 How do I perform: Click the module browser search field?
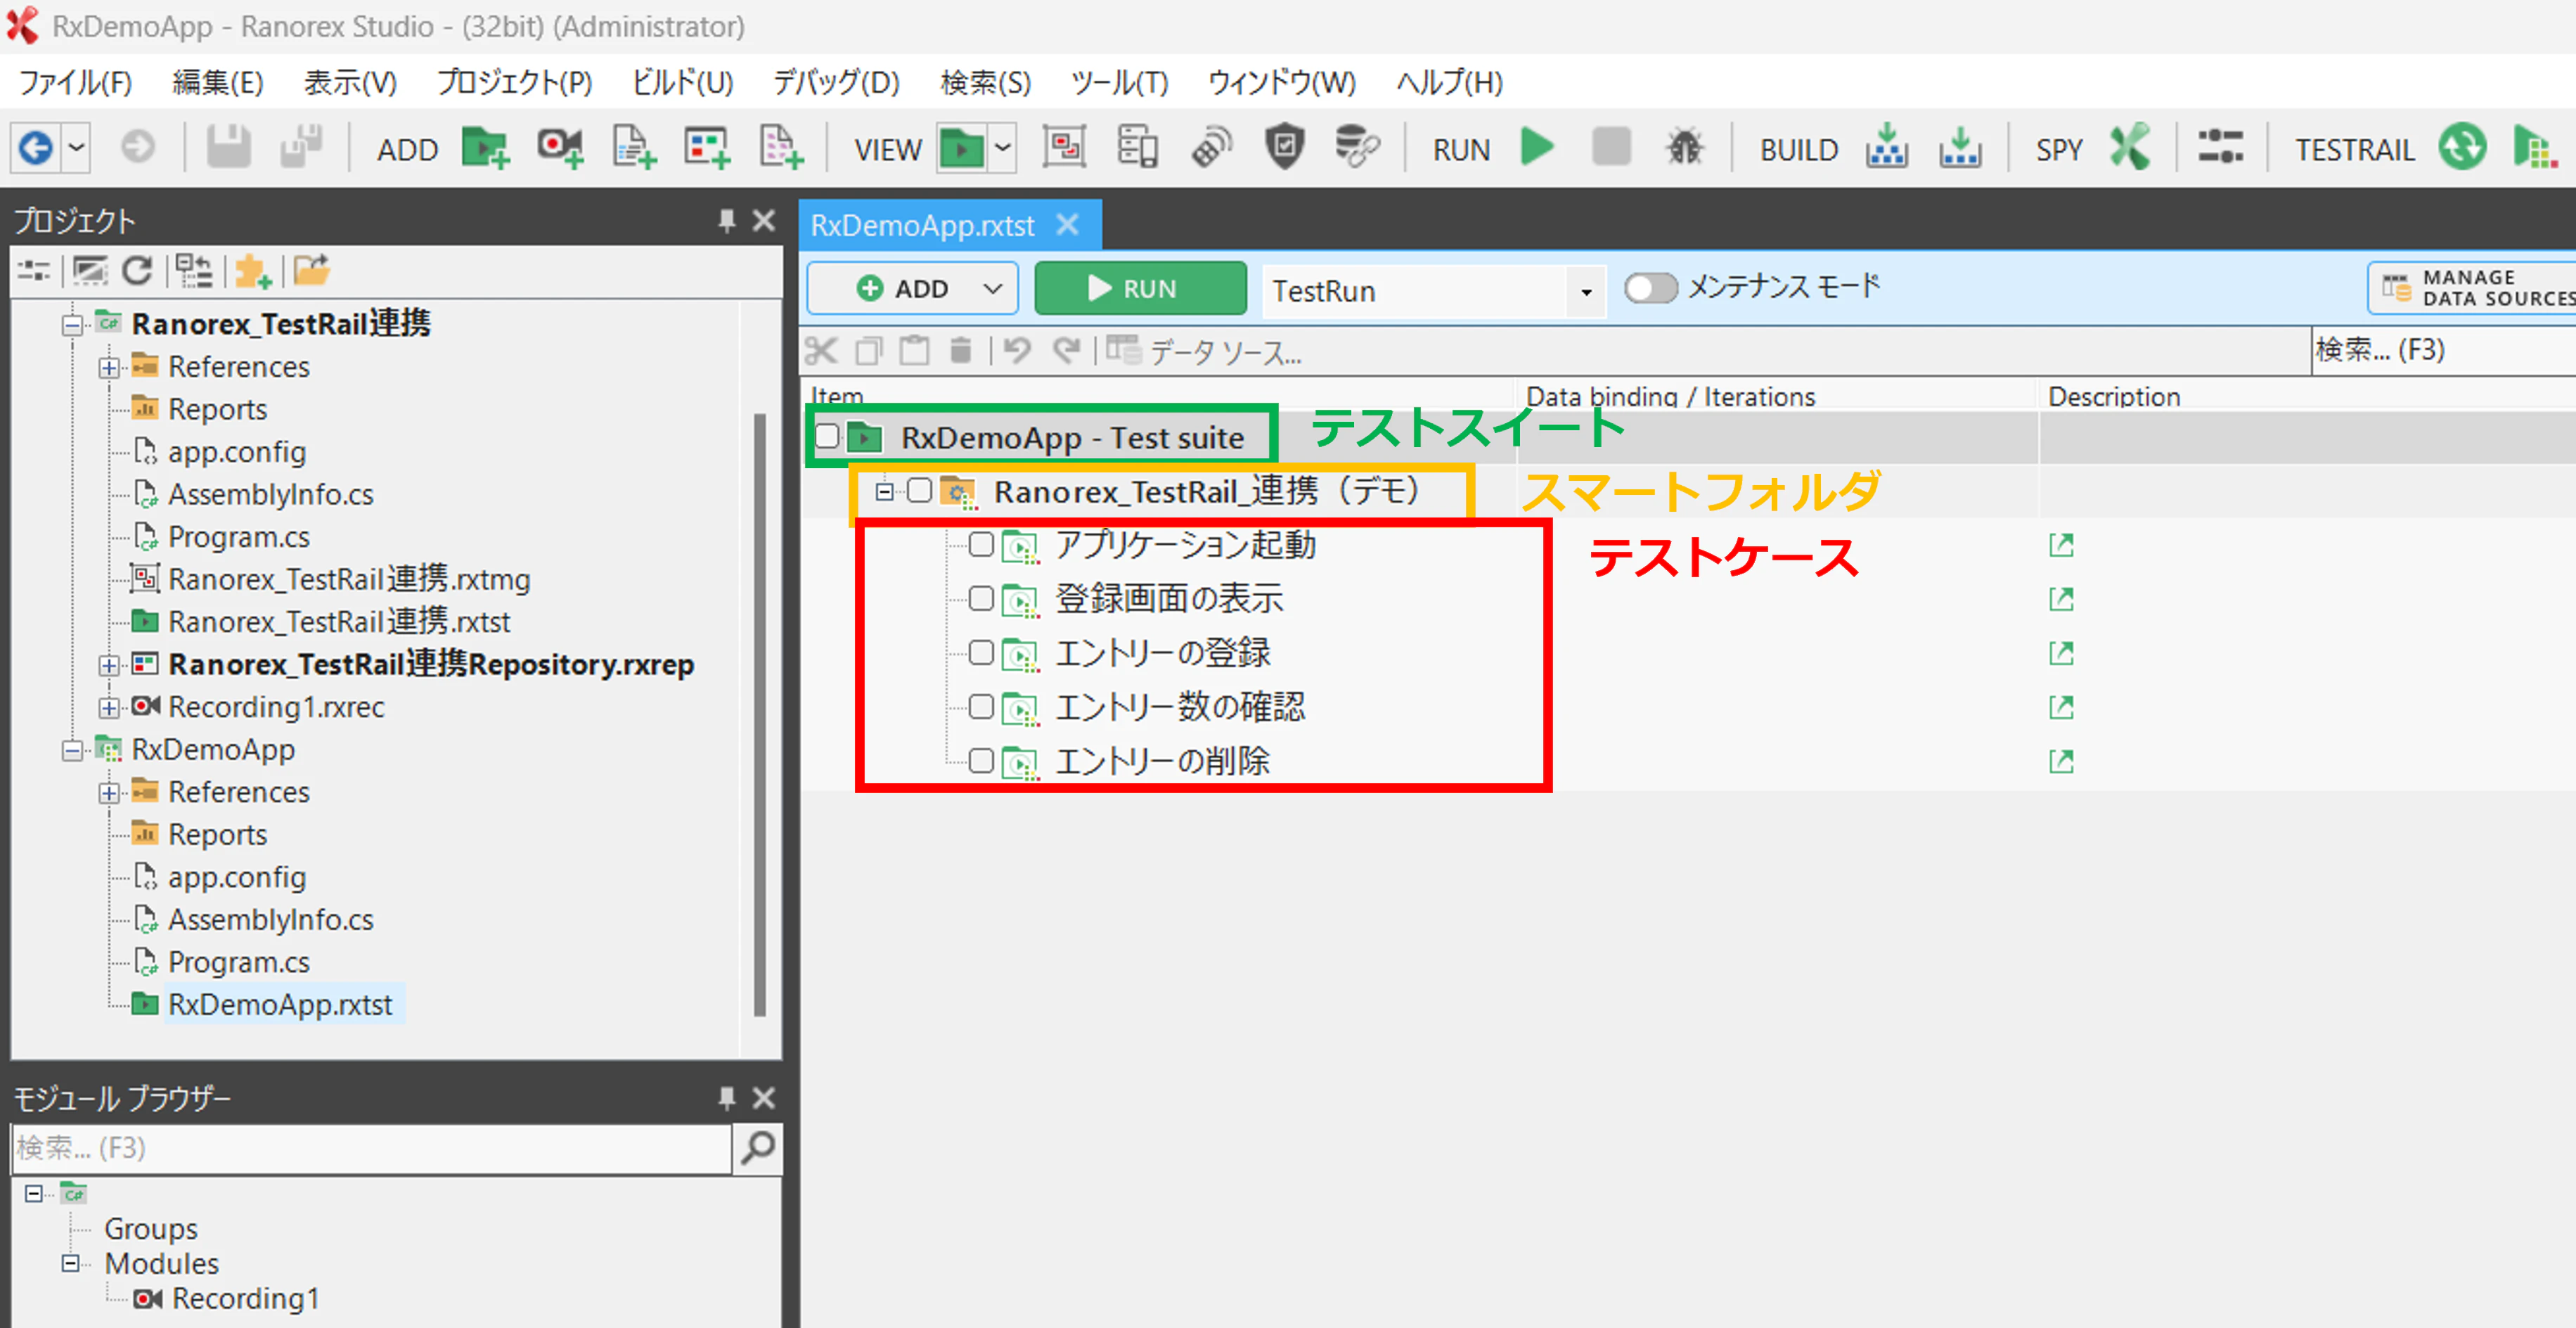[371, 1148]
